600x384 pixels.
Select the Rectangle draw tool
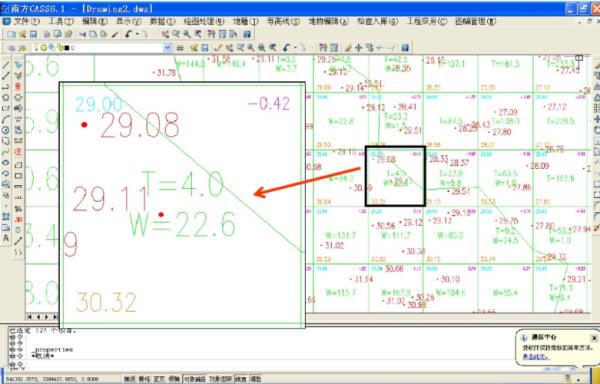tap(6, 109)
